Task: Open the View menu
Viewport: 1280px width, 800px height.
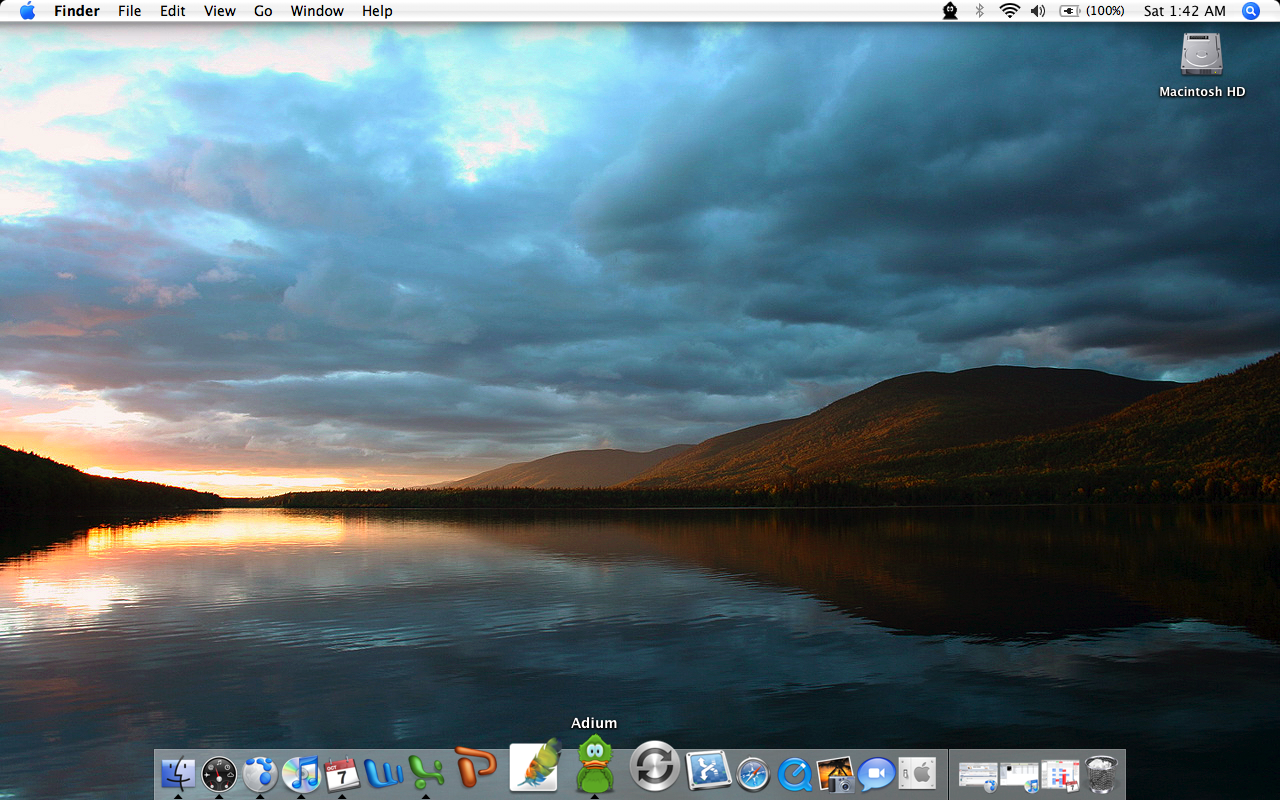Action: click(x=220, y=11)
